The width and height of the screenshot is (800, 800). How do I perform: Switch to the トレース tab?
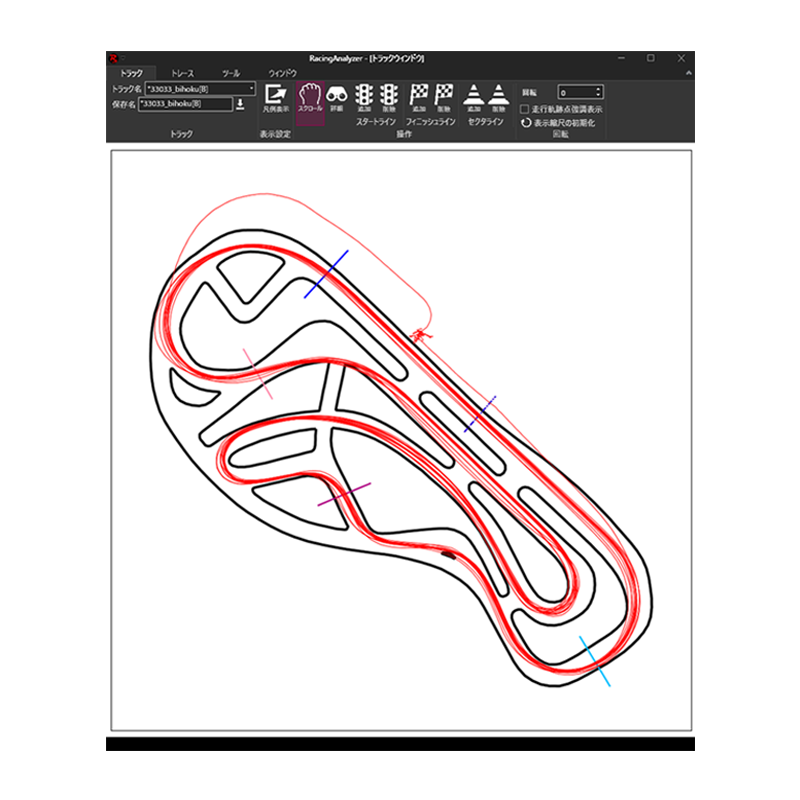(182, 74)
